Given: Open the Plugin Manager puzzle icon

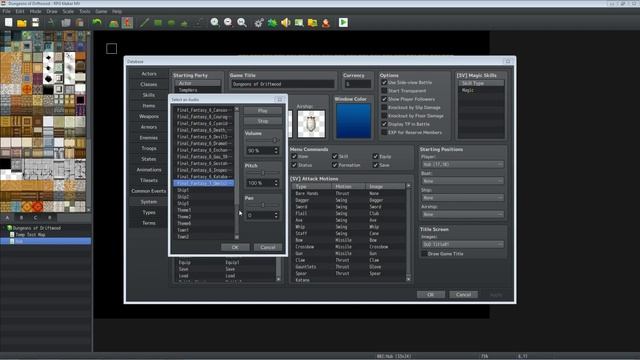Looking at the screenshot, I should coord(272,22).
